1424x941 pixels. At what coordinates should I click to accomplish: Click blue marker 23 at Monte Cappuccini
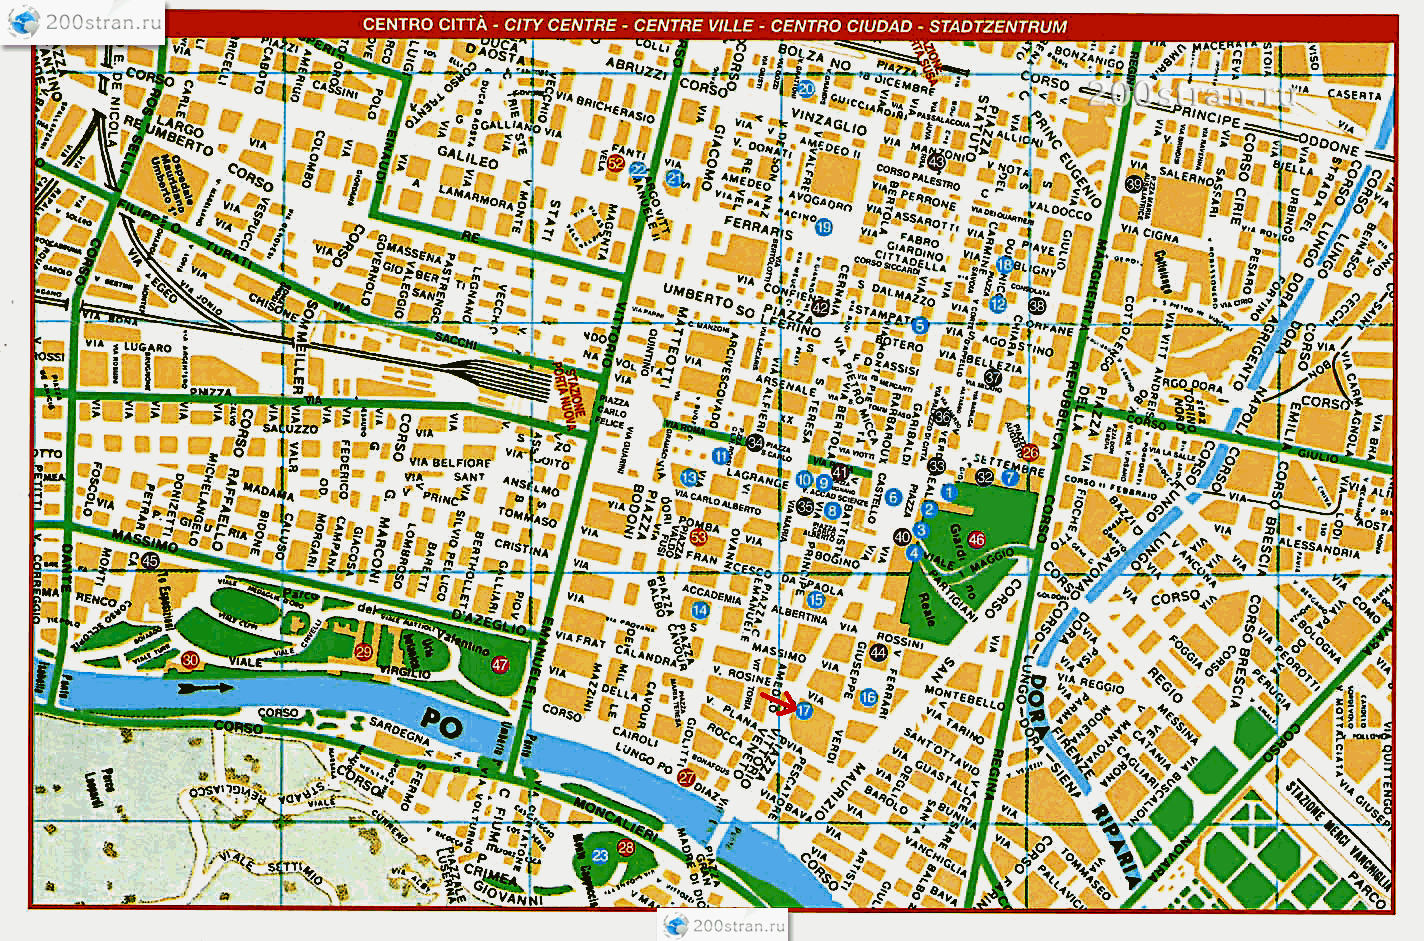coord(600,856)
